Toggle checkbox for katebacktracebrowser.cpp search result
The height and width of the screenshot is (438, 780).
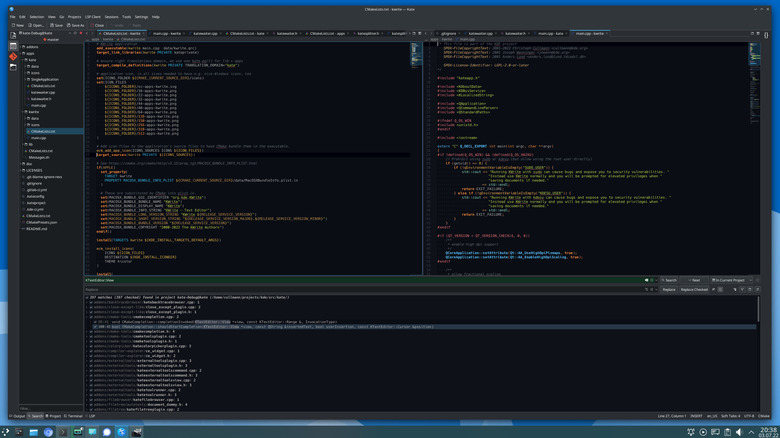pyautogui.click(x=89, y=302)
